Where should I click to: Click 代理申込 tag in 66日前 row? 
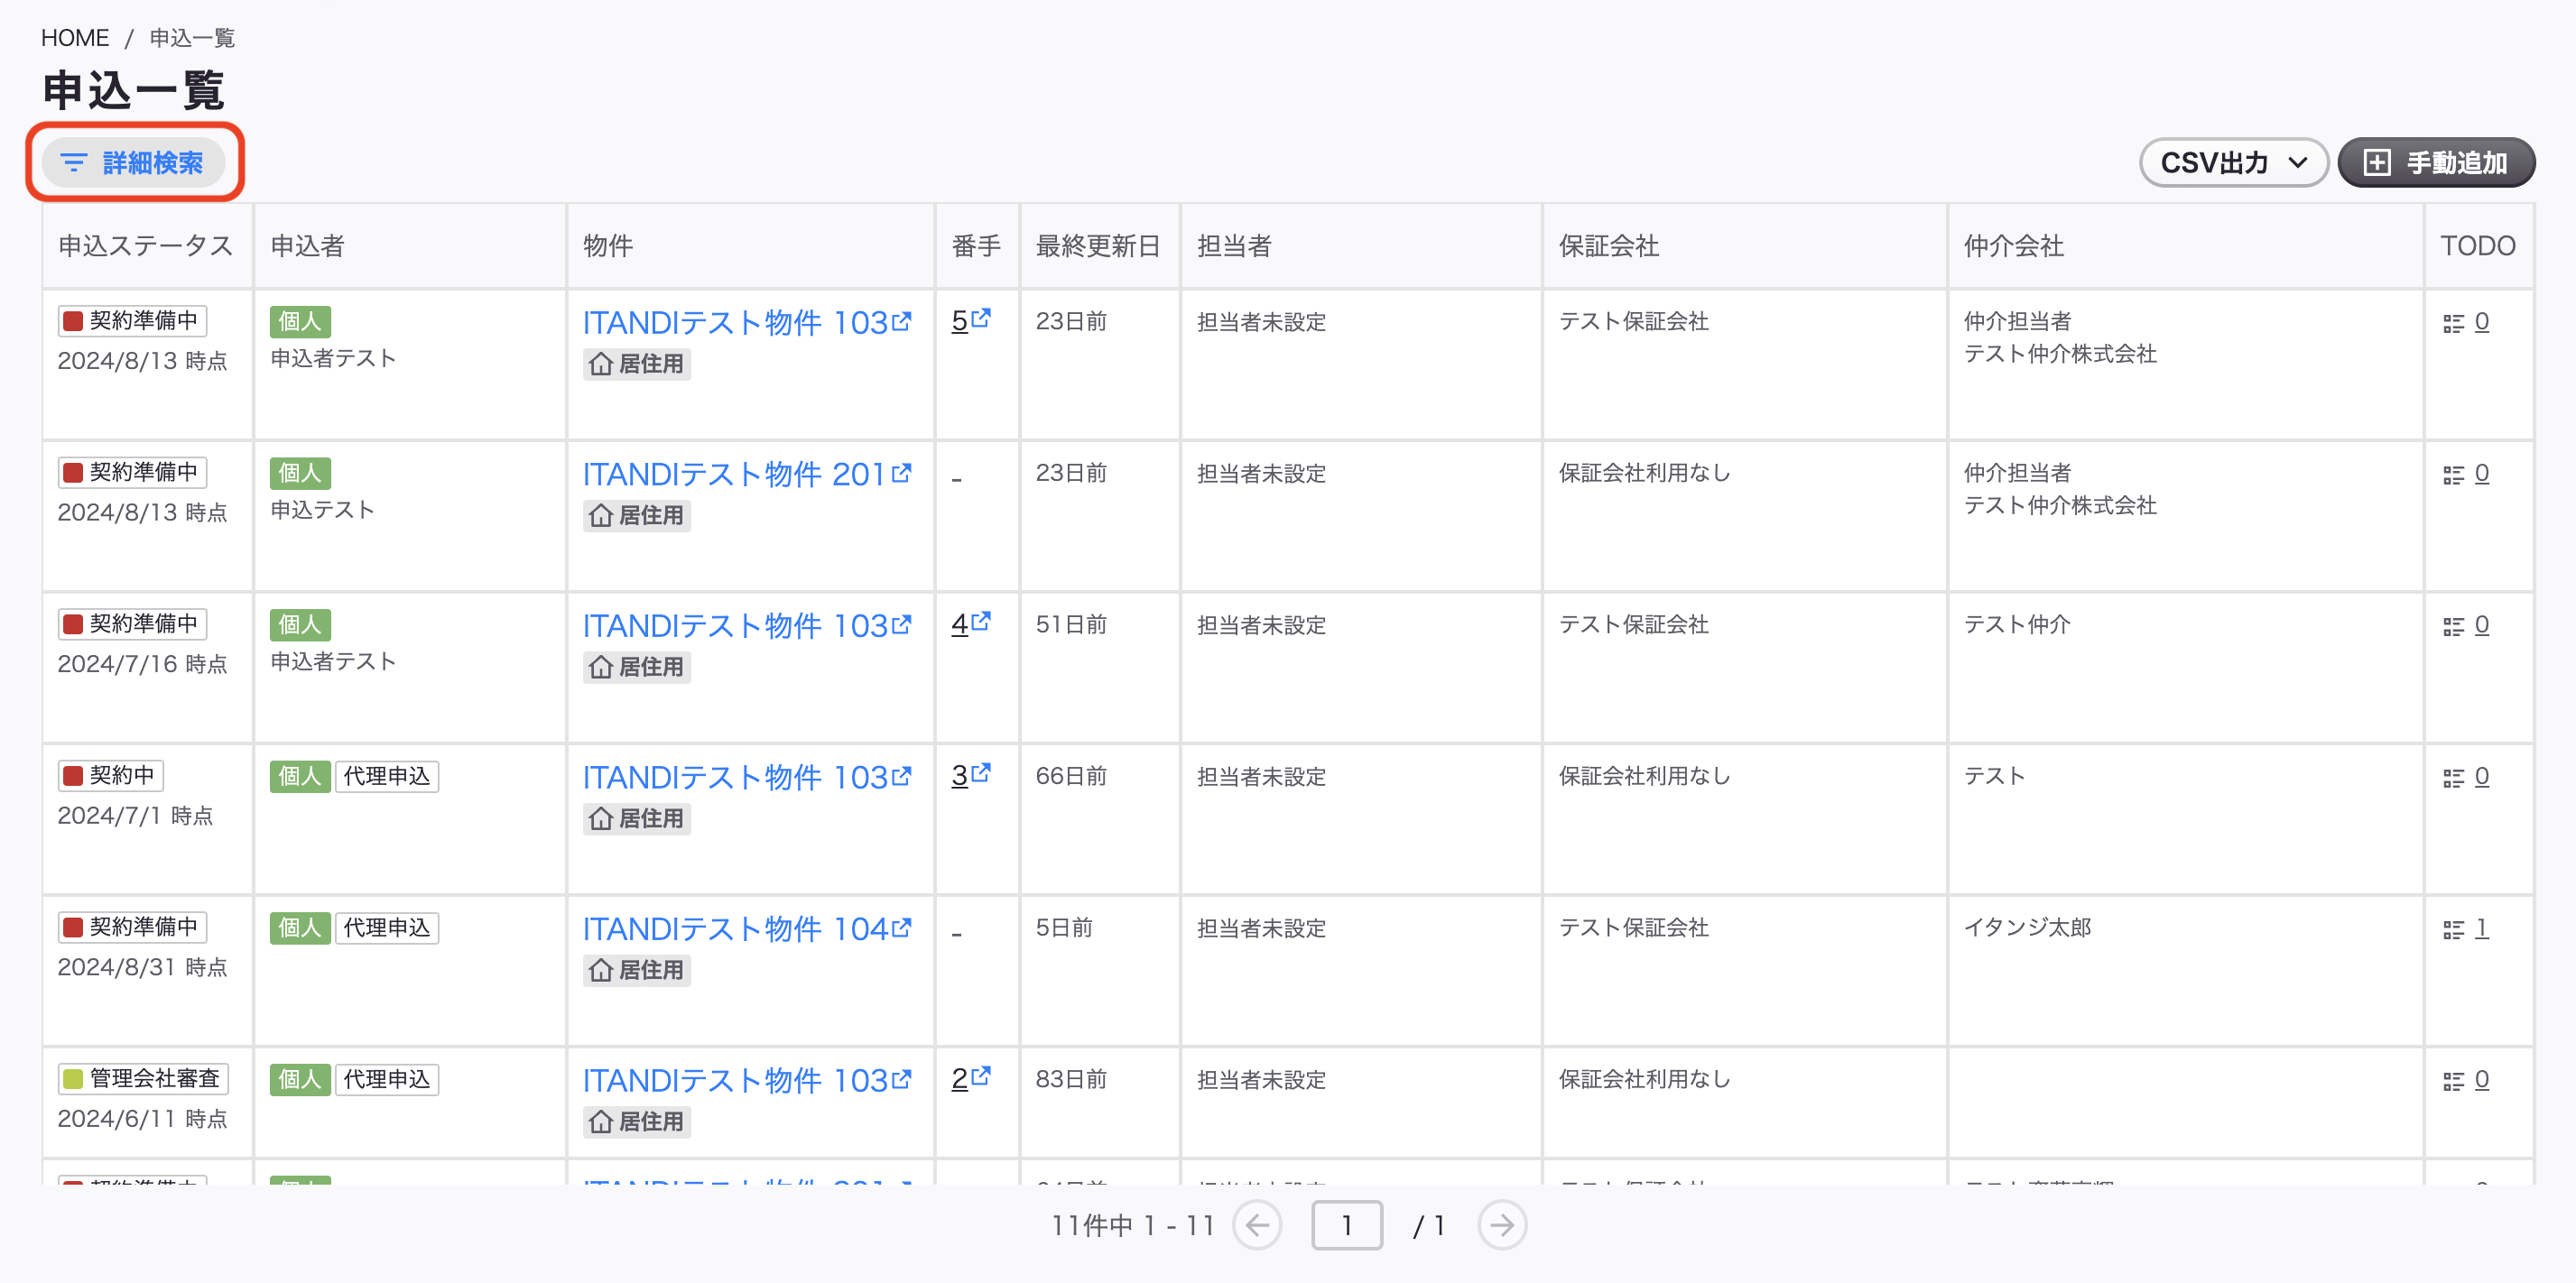coord(387,776)
